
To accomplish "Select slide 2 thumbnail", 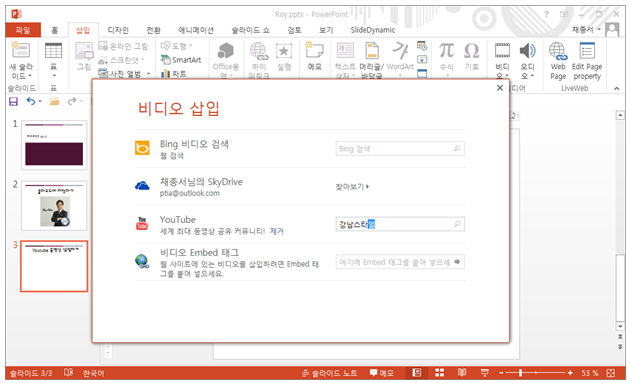I will coord(54,205).
